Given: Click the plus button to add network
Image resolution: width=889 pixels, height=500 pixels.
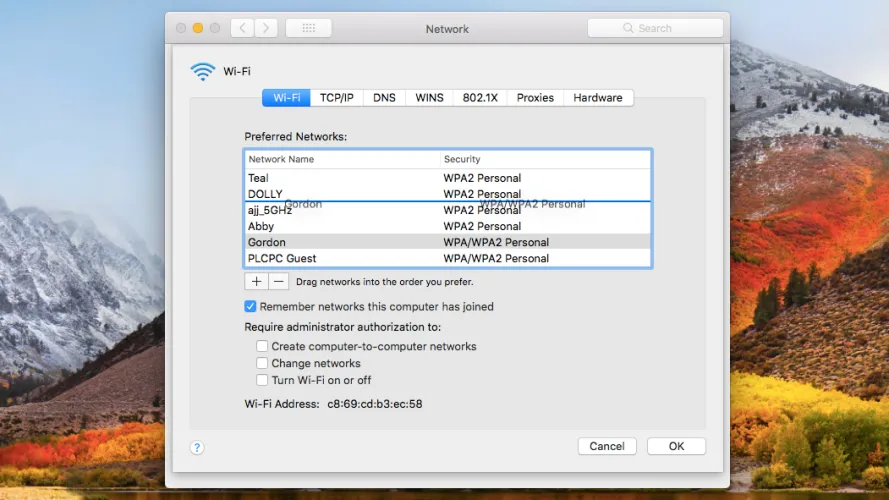Looking at the screenshot, I should [256, 282].
